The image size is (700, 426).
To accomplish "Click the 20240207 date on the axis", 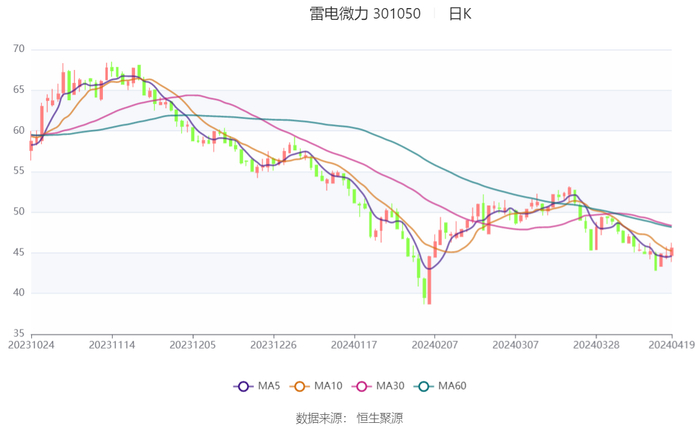I will [434, 345].
